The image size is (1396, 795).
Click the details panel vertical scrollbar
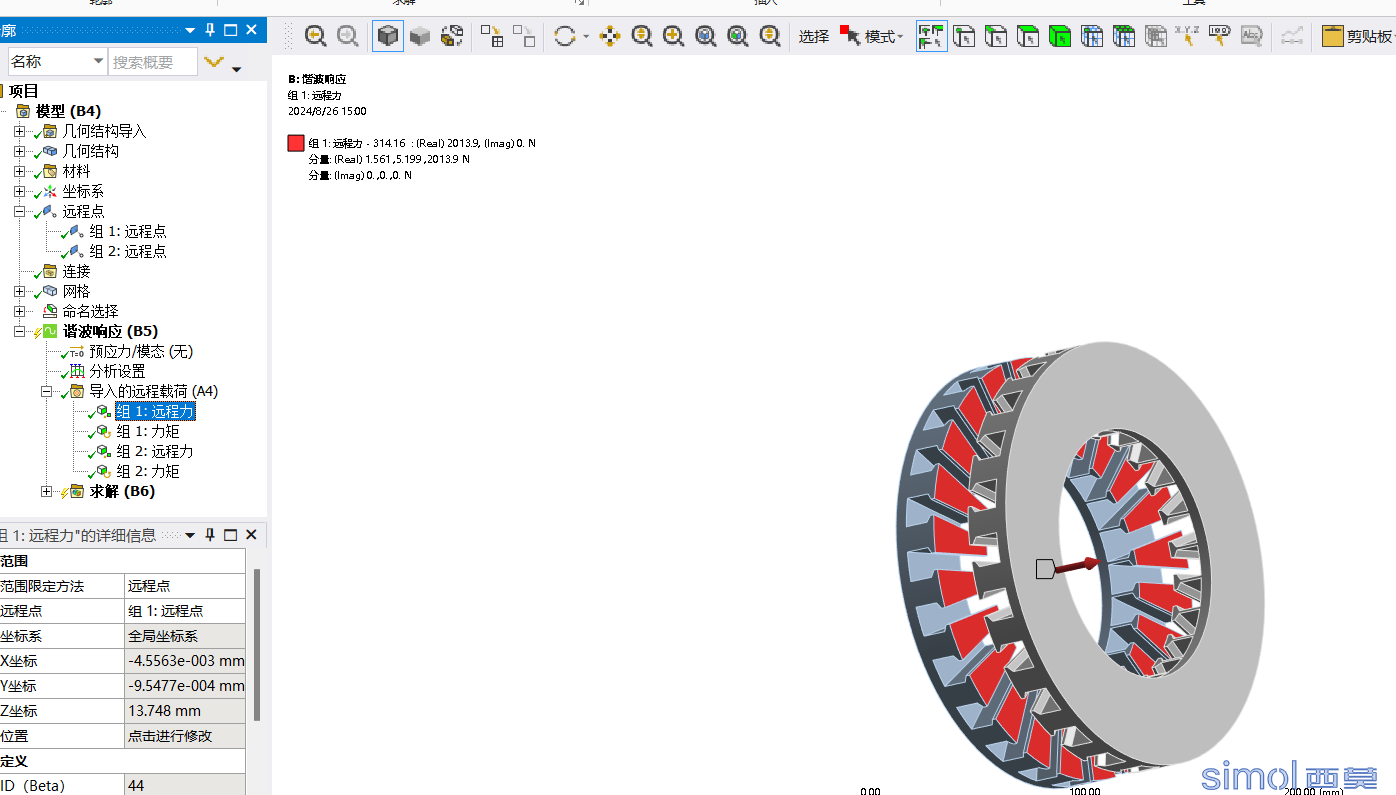click(x=257, y=645)
